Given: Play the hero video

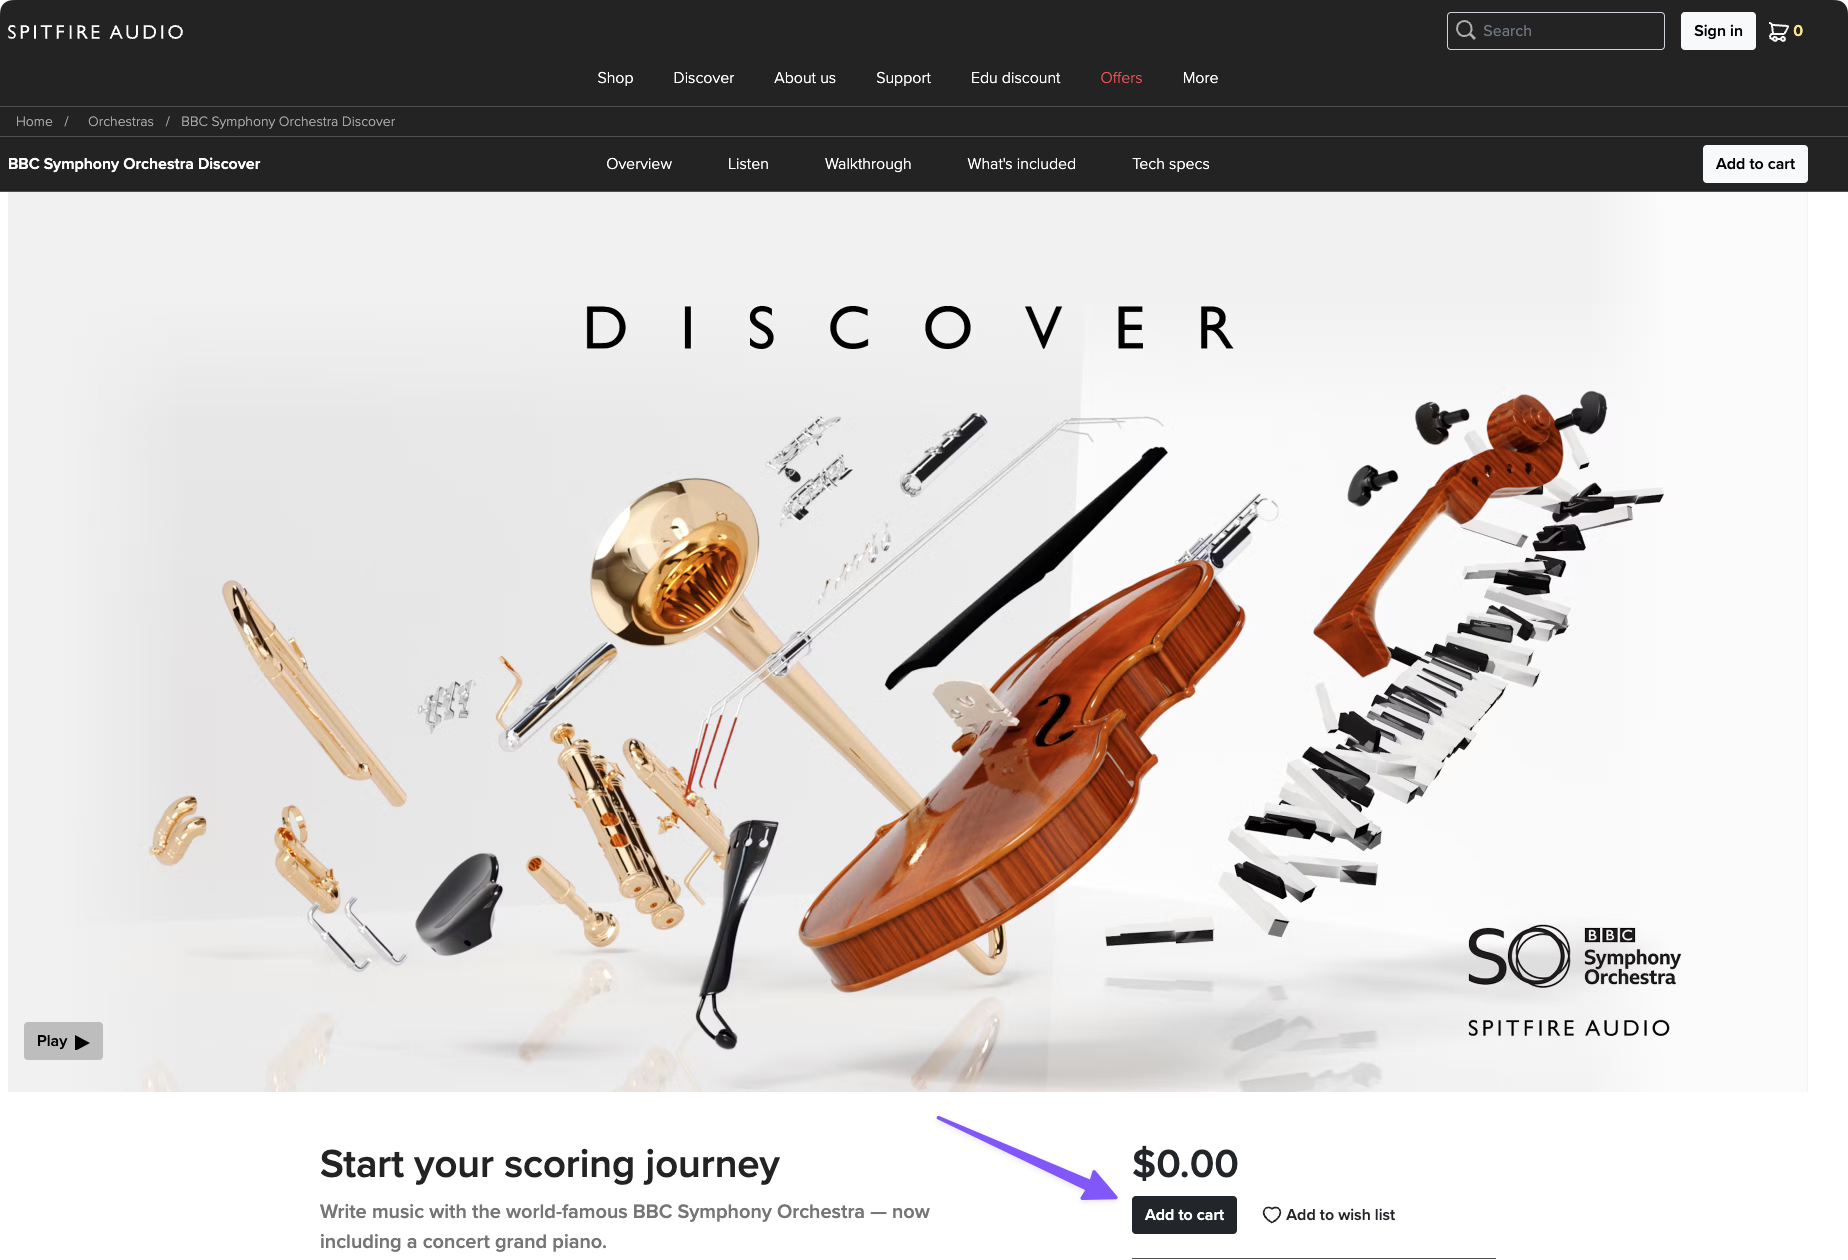Looking at the screenshot, I should click(x=63, y=1041).
